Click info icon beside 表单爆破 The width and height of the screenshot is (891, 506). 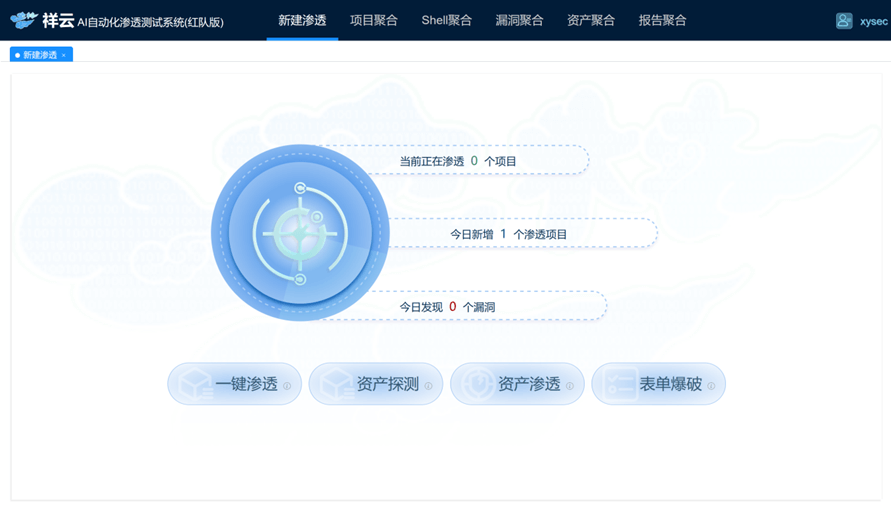click(711, 386)
